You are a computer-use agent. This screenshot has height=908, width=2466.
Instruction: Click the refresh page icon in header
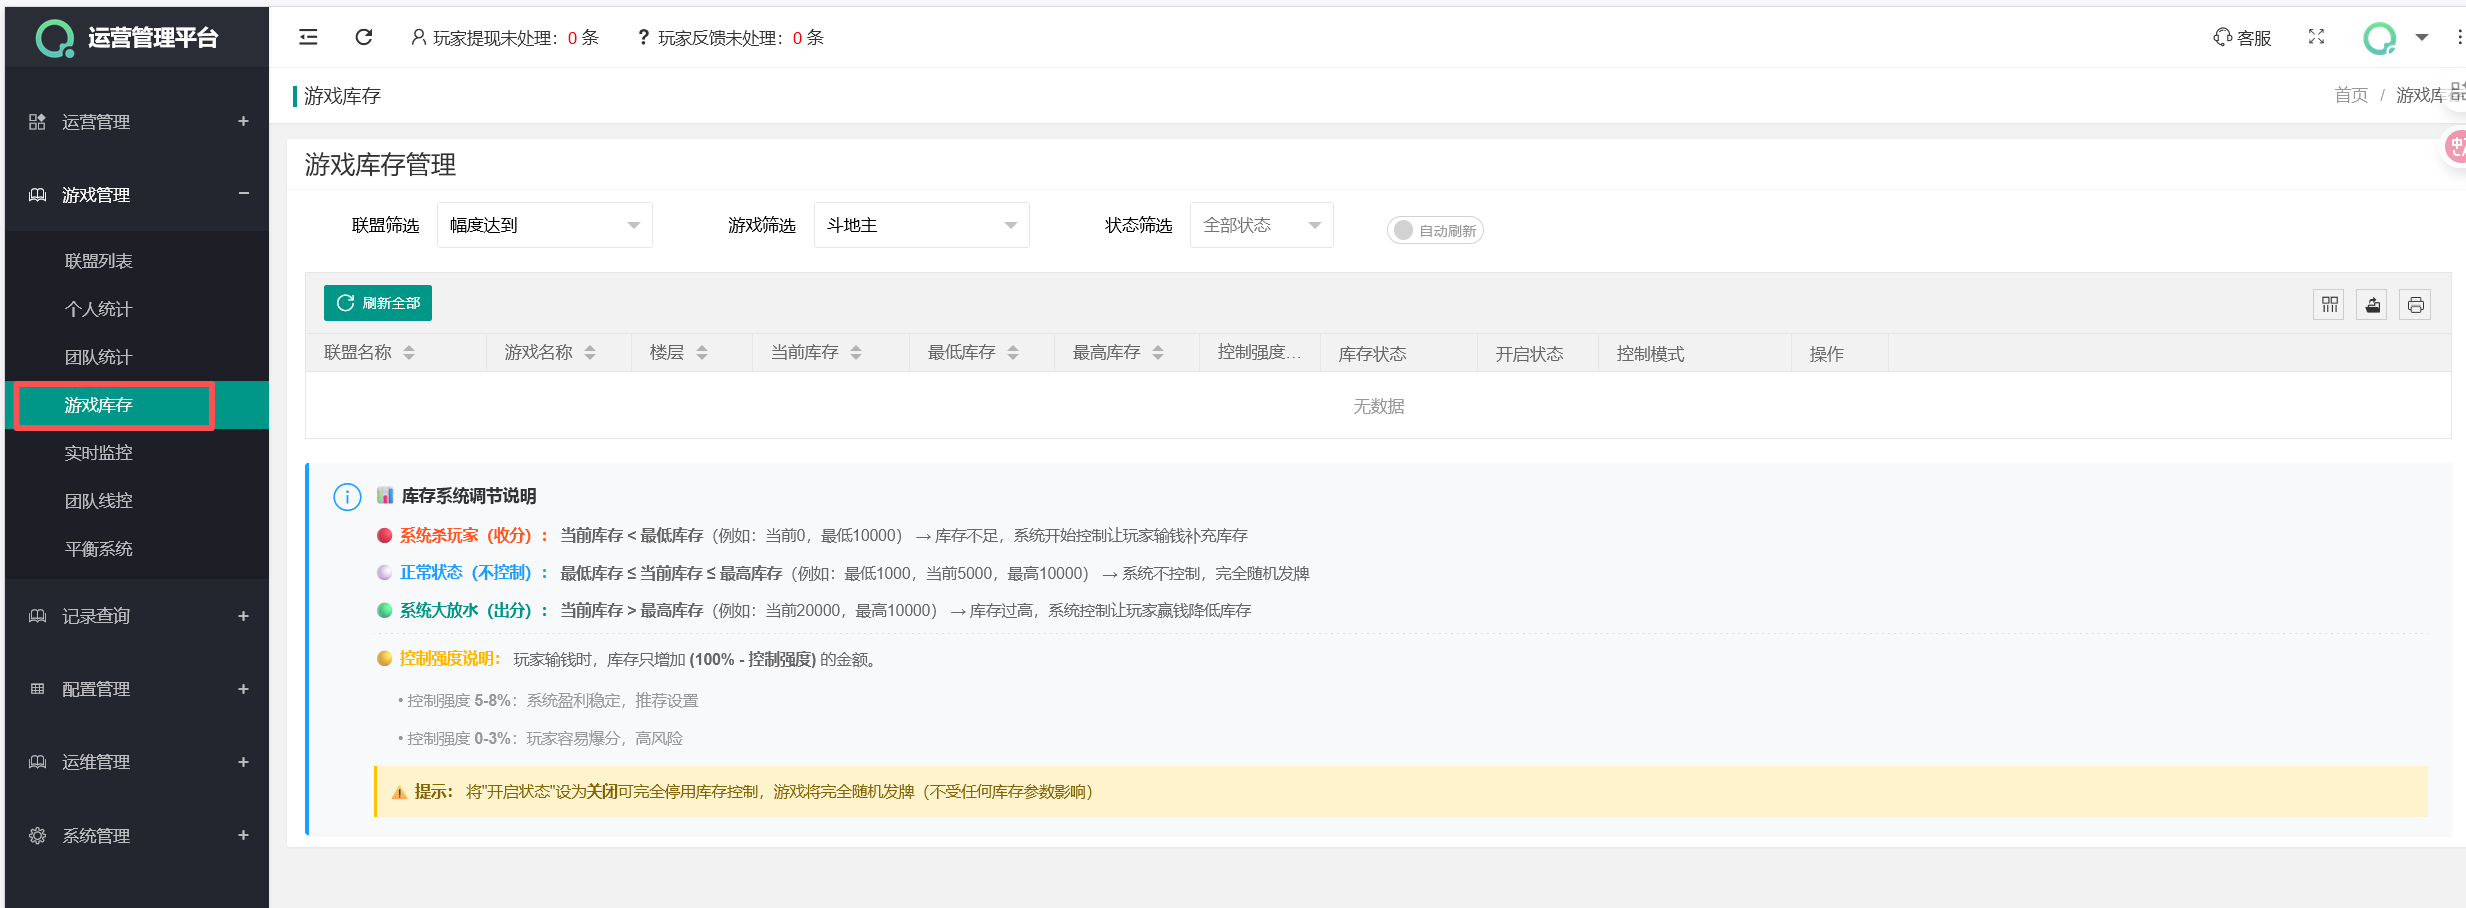pyautogui.click(x=364, y=37)
